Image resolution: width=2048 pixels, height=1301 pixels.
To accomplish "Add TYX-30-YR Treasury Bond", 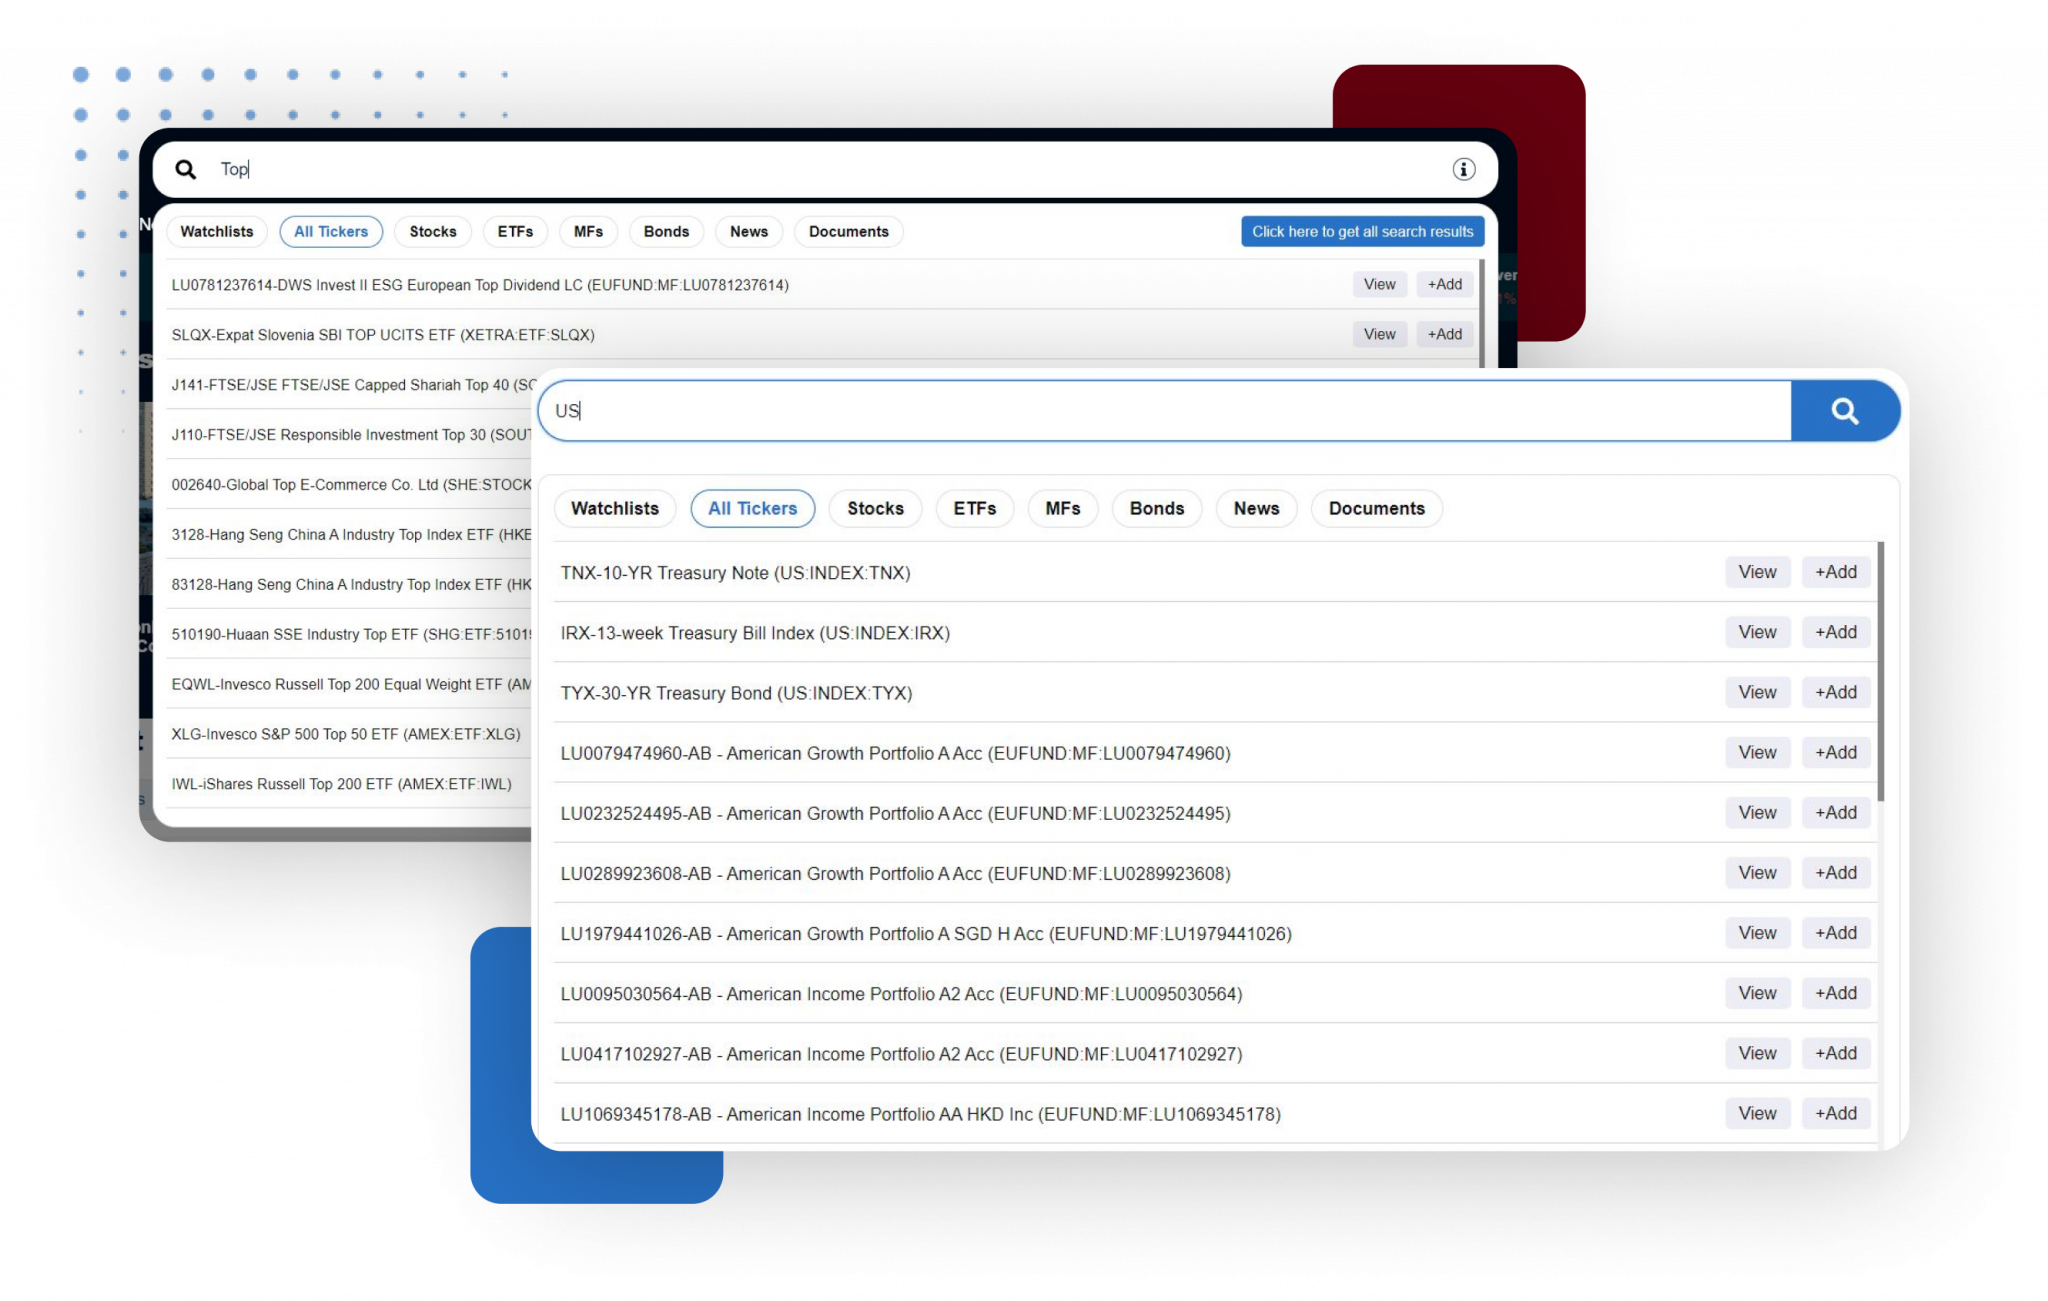I will click(1835, 692).
